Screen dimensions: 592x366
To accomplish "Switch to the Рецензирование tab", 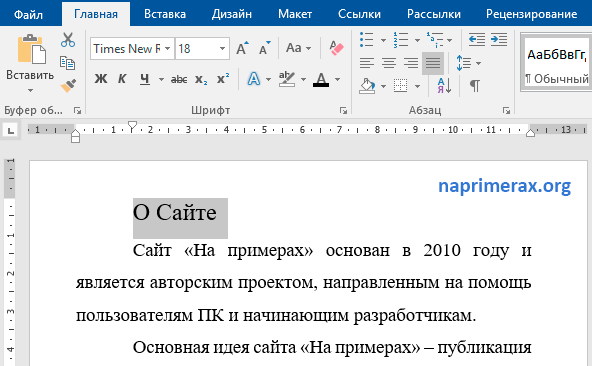I will coord(532,14).
